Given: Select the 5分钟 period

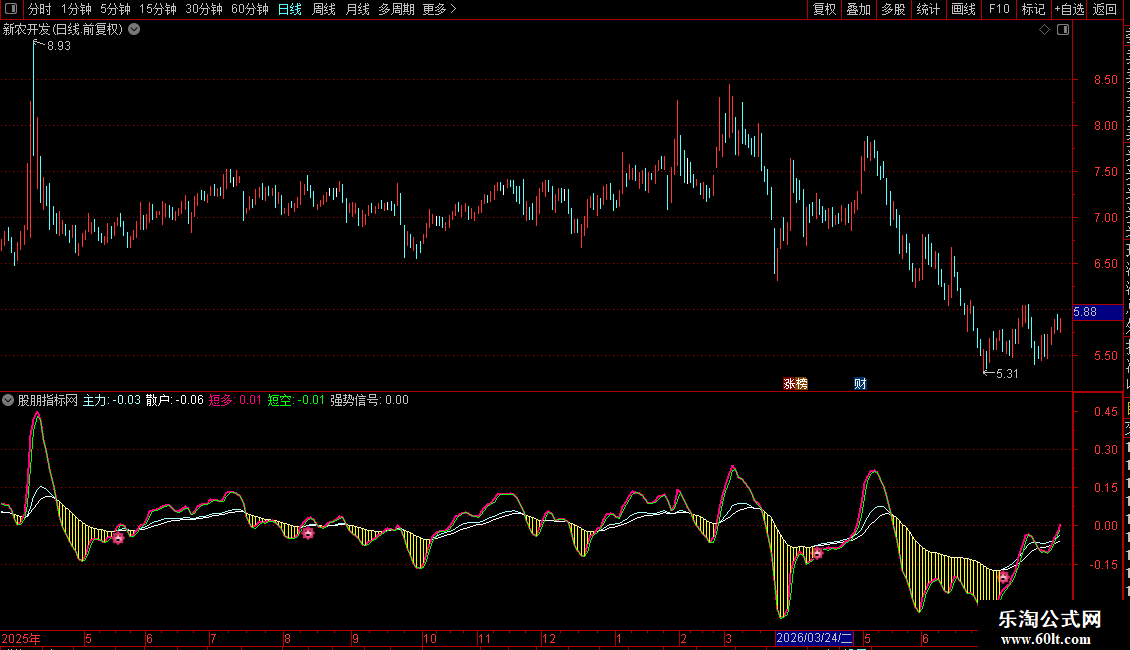Looking at the screenshot, I should point(115,9).
